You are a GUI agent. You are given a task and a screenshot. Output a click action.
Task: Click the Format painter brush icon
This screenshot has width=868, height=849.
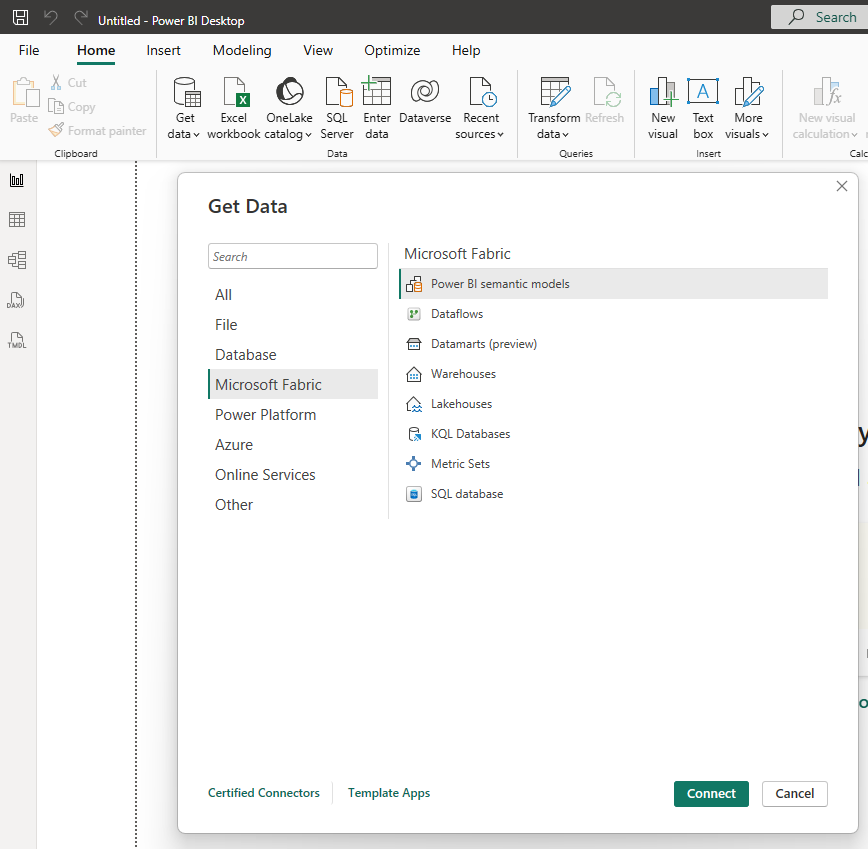(x=56, y=131)
